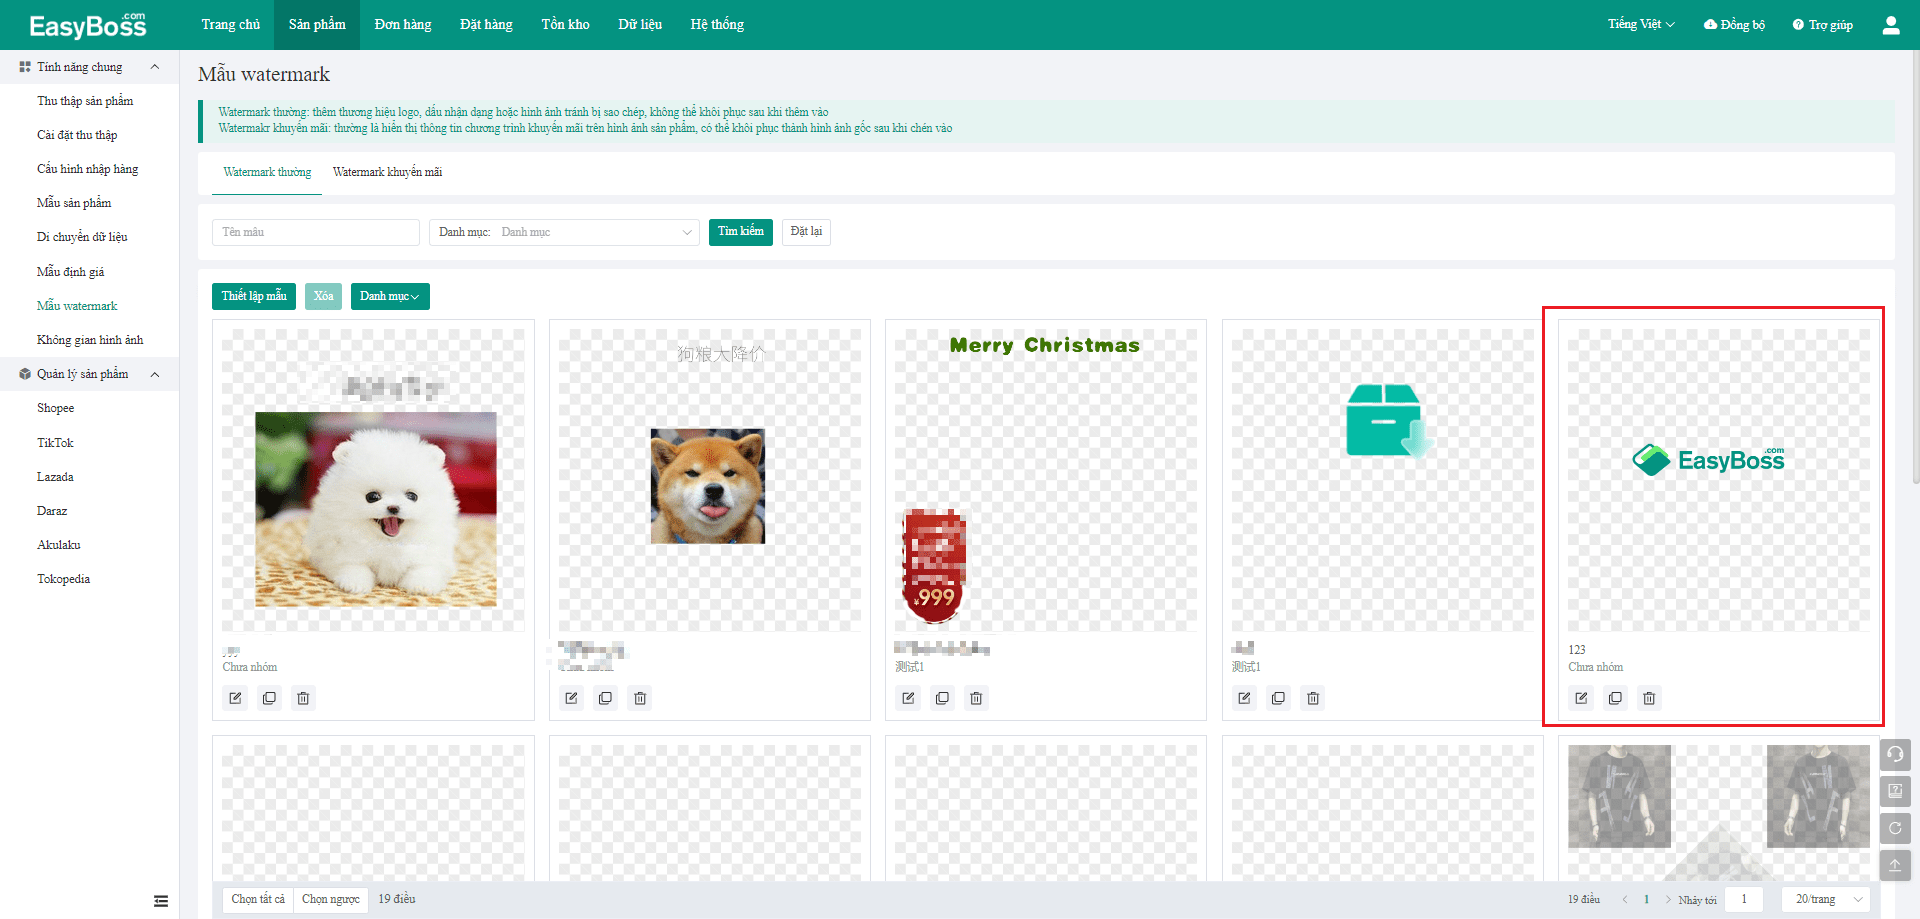Switch to Watermark khuyến mãi tab
The image size is (1920, 919).
click(387, 173)
